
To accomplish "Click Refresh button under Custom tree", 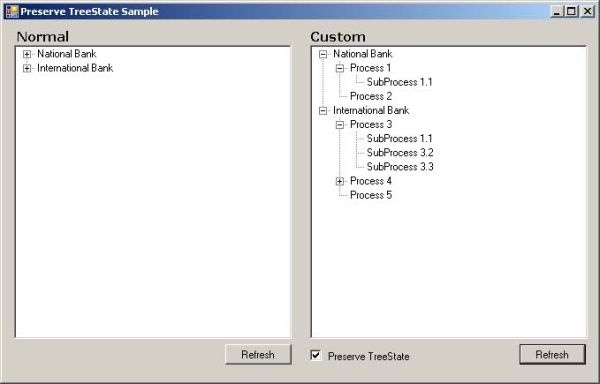I will point(552,355).
